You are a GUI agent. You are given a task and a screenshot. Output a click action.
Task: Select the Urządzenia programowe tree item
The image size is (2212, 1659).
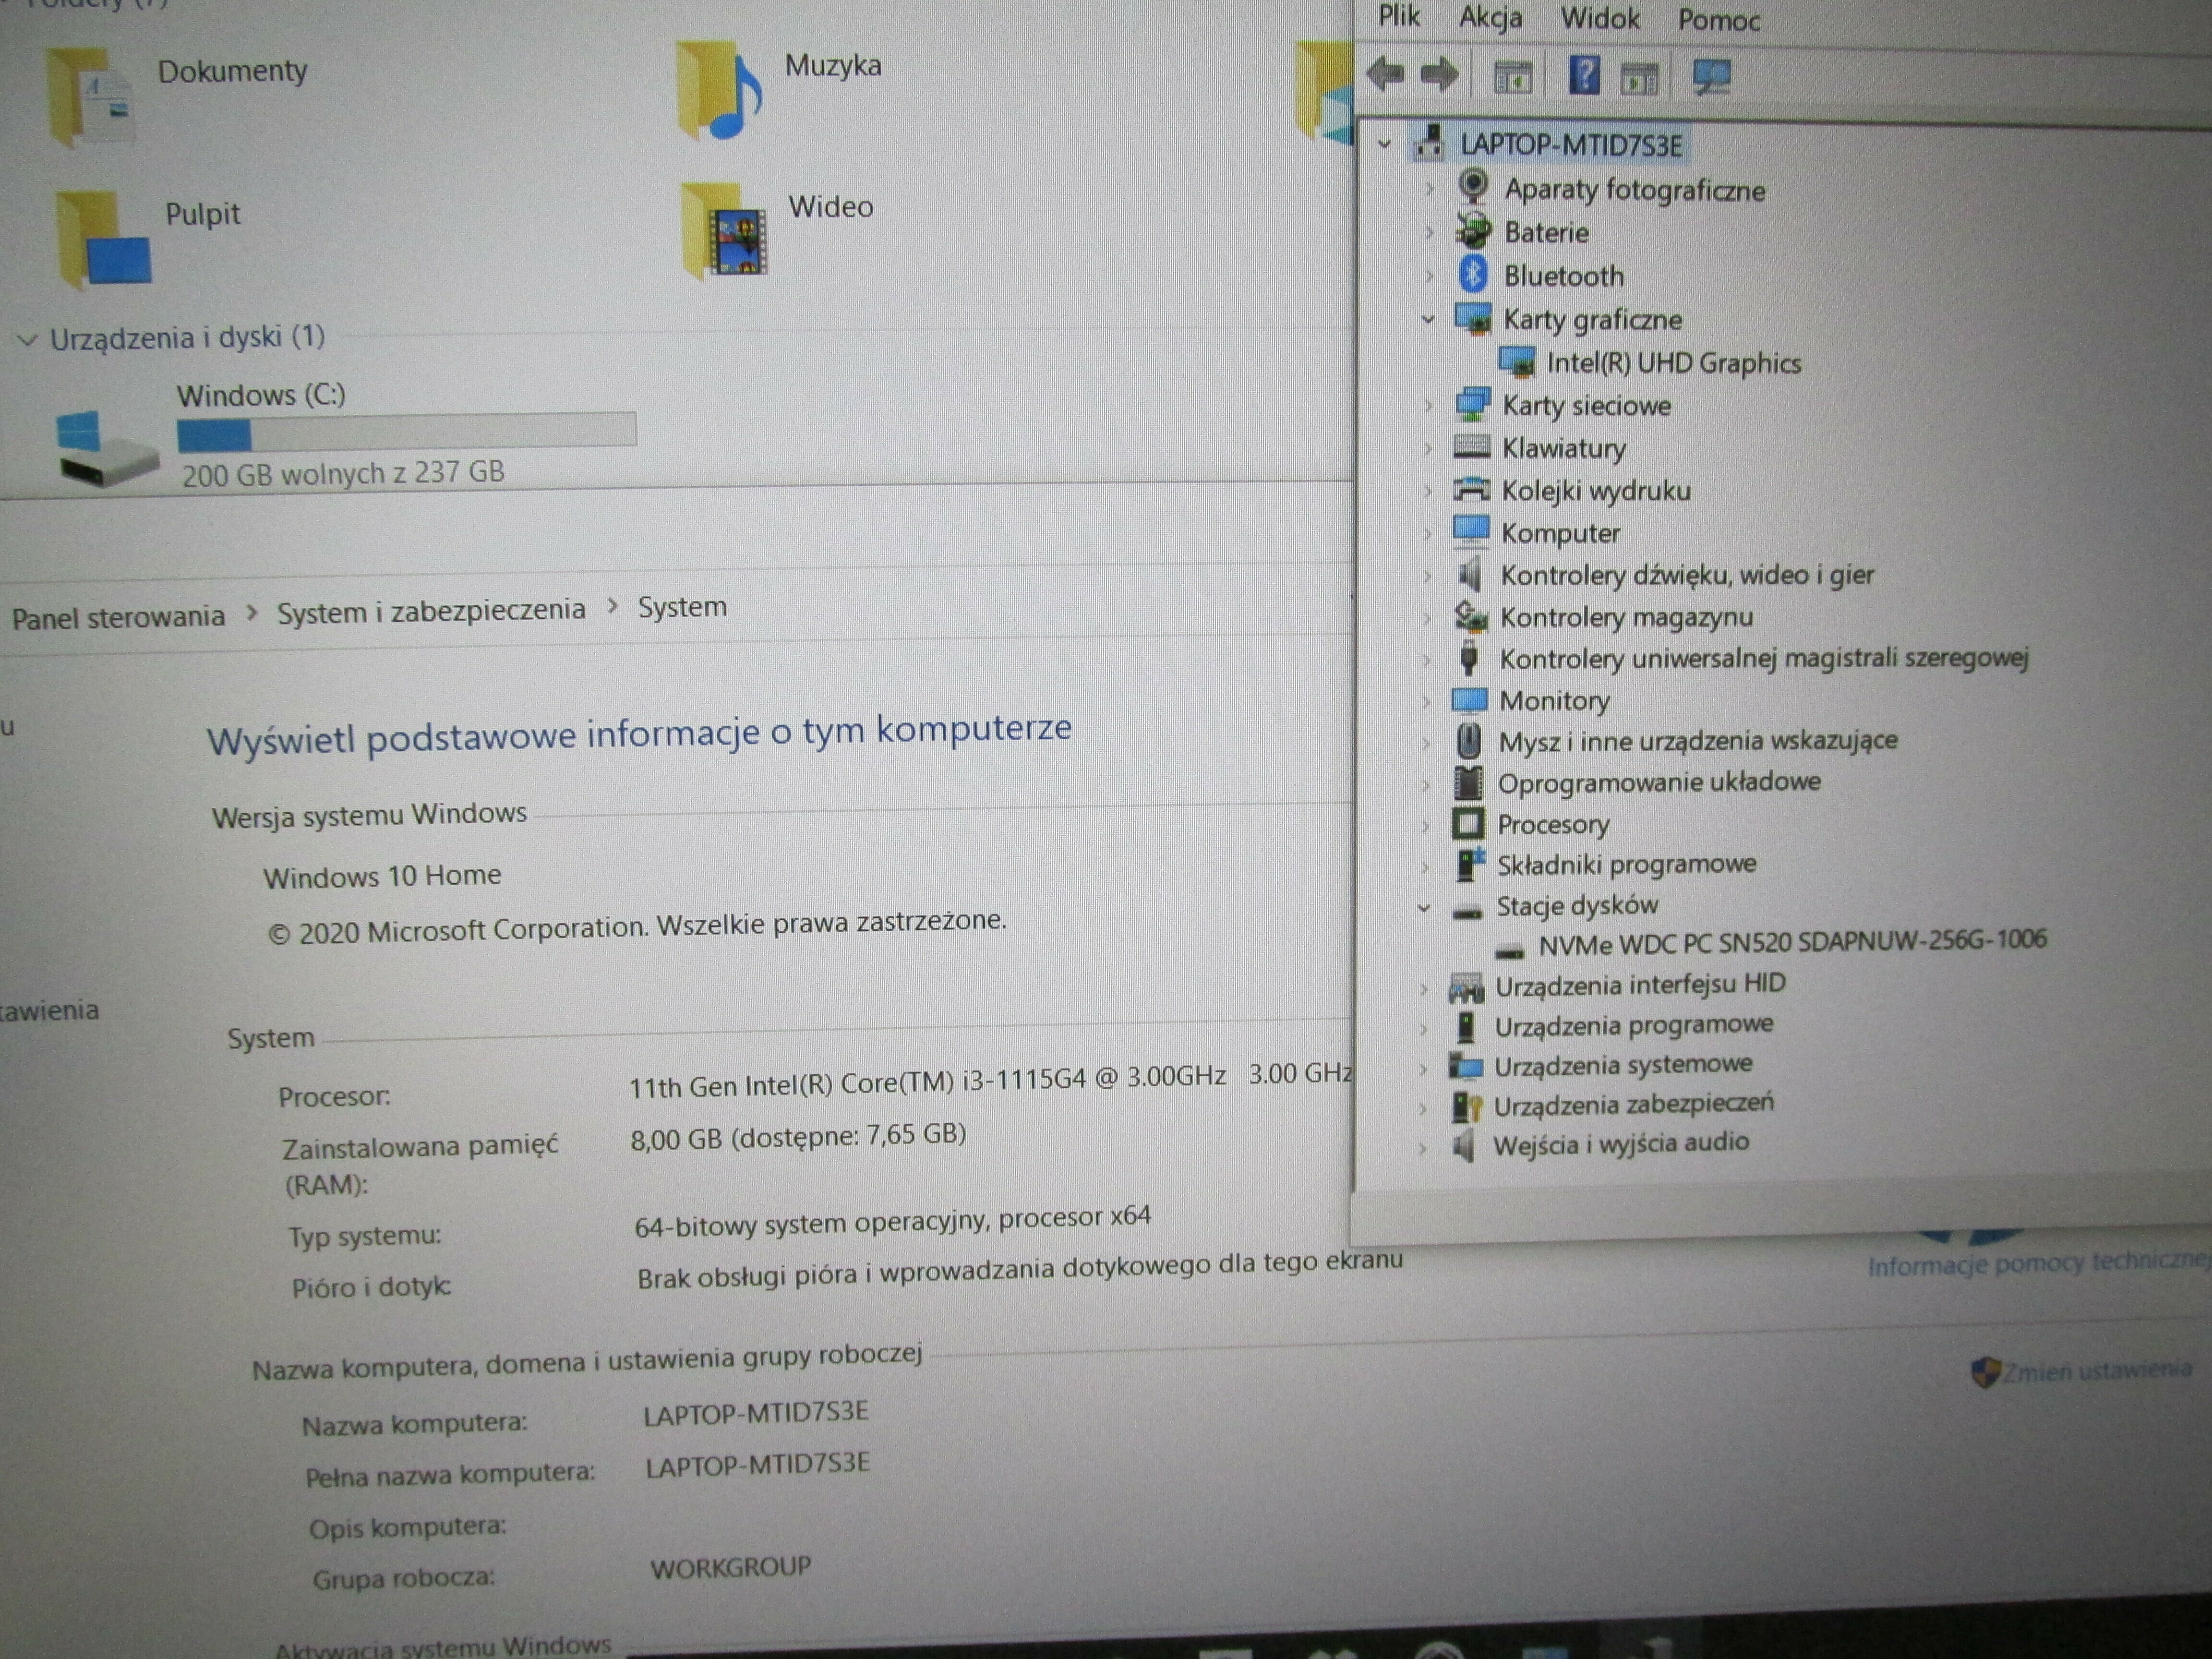[x=1633, y=1026]
